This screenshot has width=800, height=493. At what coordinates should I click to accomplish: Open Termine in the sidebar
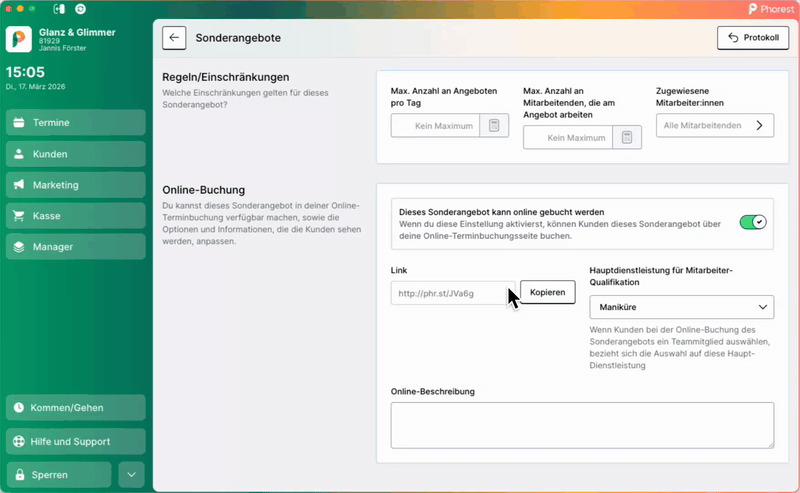click(x=76, y=122)
